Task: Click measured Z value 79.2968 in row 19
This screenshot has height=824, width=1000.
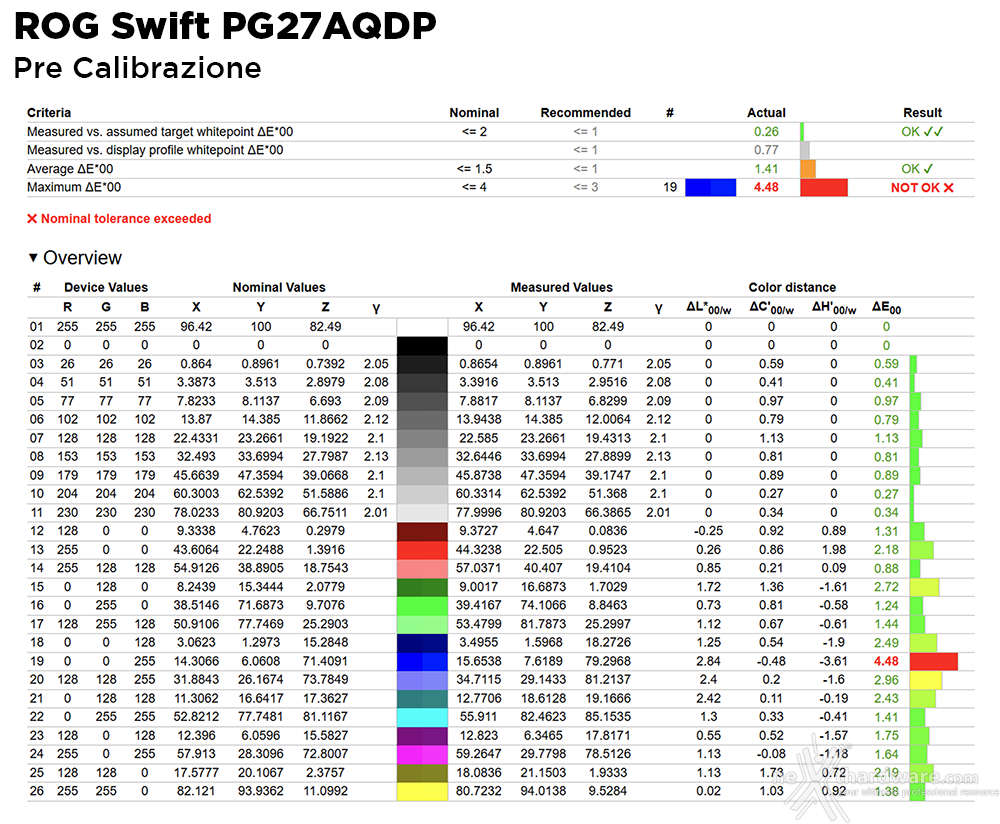Action: tap(608, 661)
